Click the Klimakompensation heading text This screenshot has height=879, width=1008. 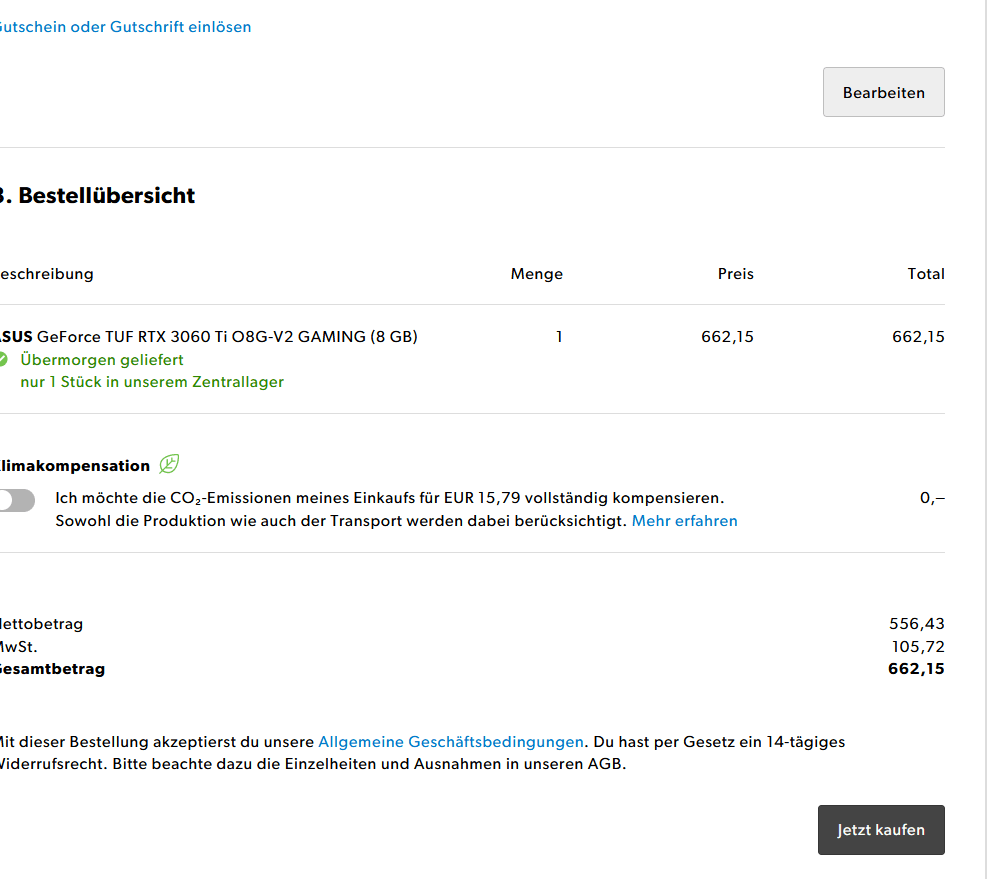coord(75,466)
